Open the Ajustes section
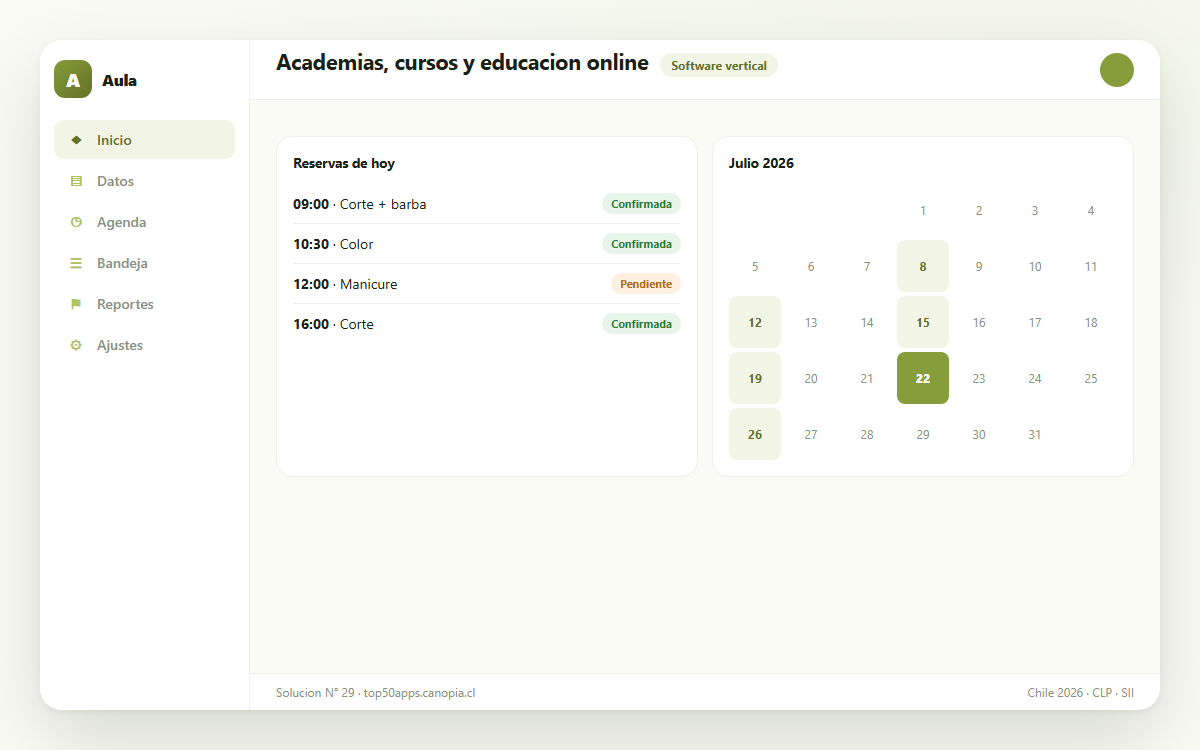This screenshot has height=750, width=1200. [x=144, y=345]
